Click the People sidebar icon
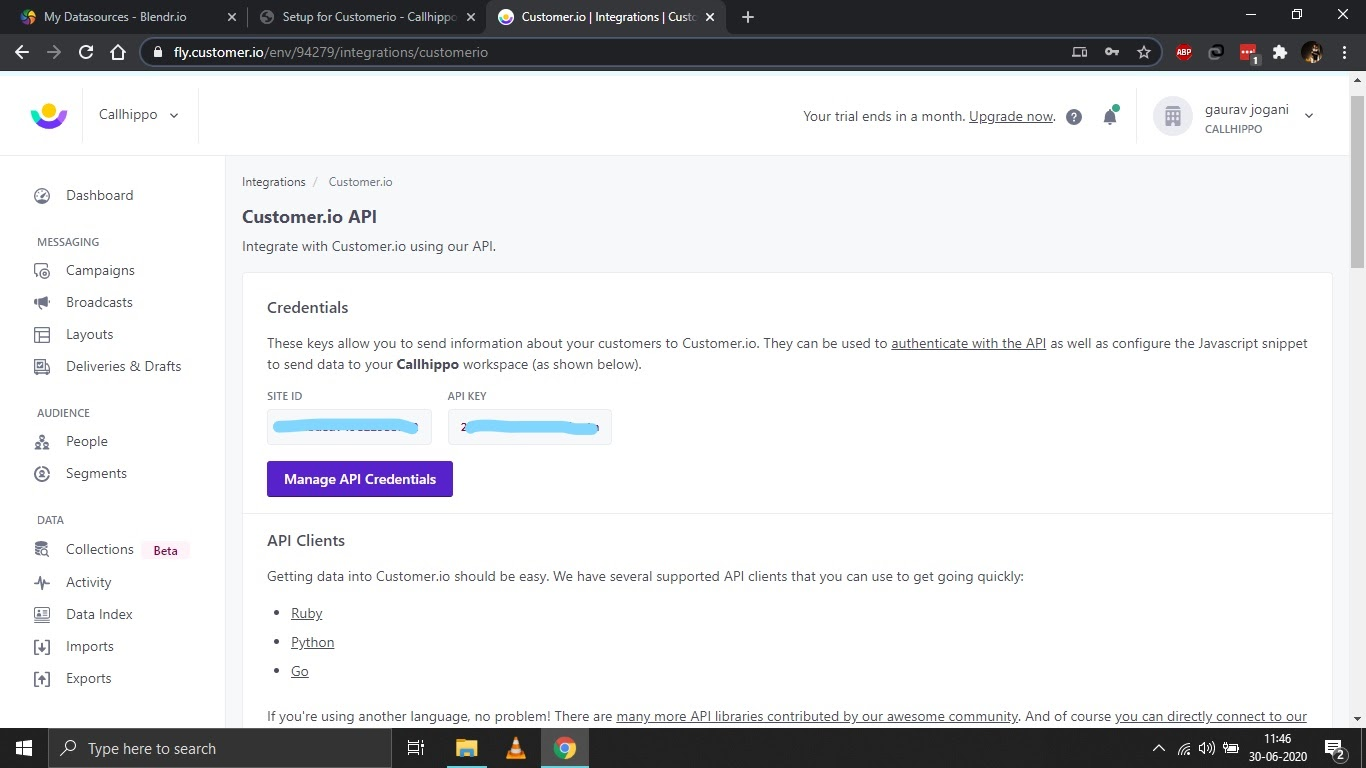Viewport: 1366px width, 768px height. click(x=42, y=442)
